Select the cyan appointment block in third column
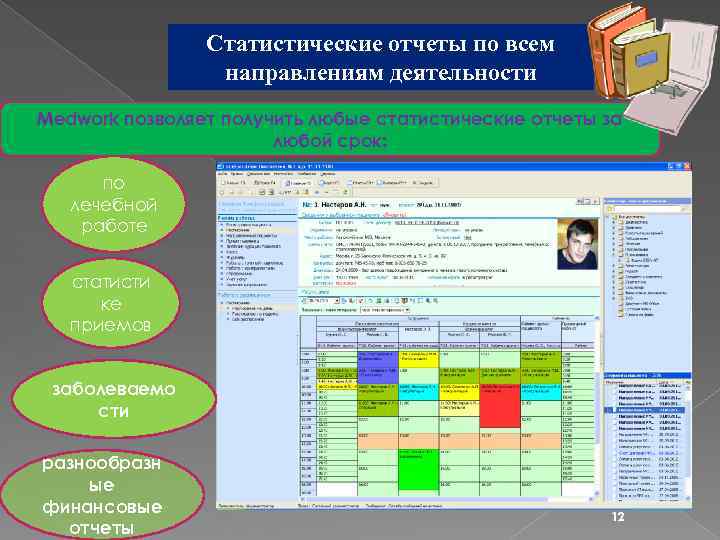720x540 pixels. click(x=418, y=393)
